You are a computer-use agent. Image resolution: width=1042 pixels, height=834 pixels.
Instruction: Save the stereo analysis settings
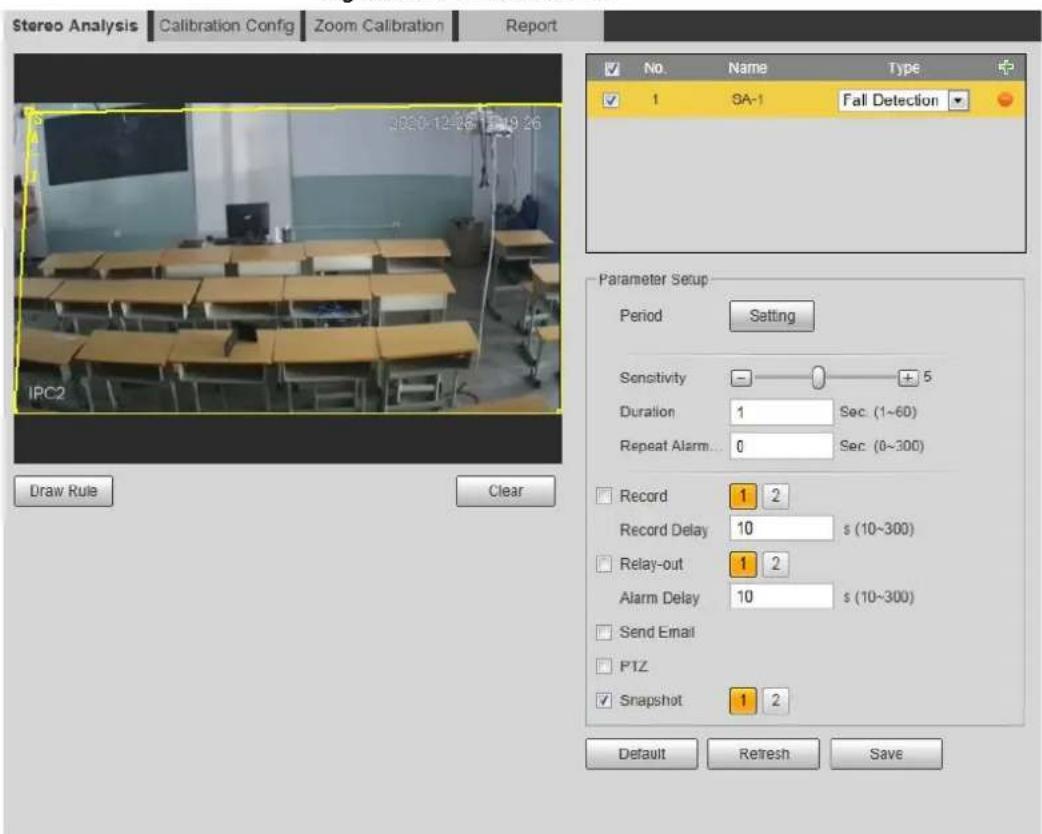tap(886, 754)
